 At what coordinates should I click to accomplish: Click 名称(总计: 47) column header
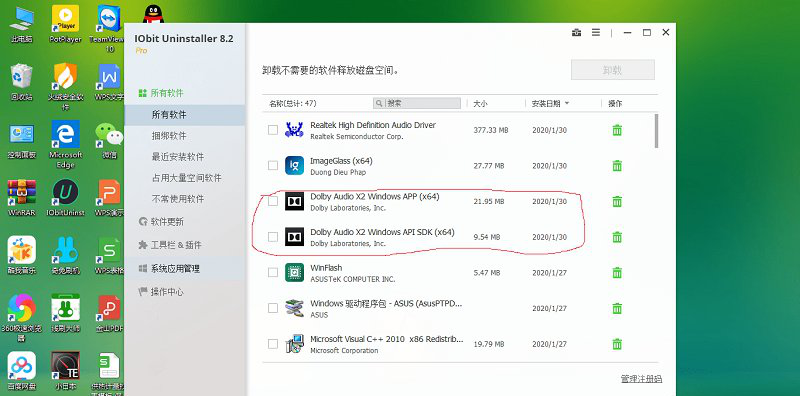click(x=293, y=104)
